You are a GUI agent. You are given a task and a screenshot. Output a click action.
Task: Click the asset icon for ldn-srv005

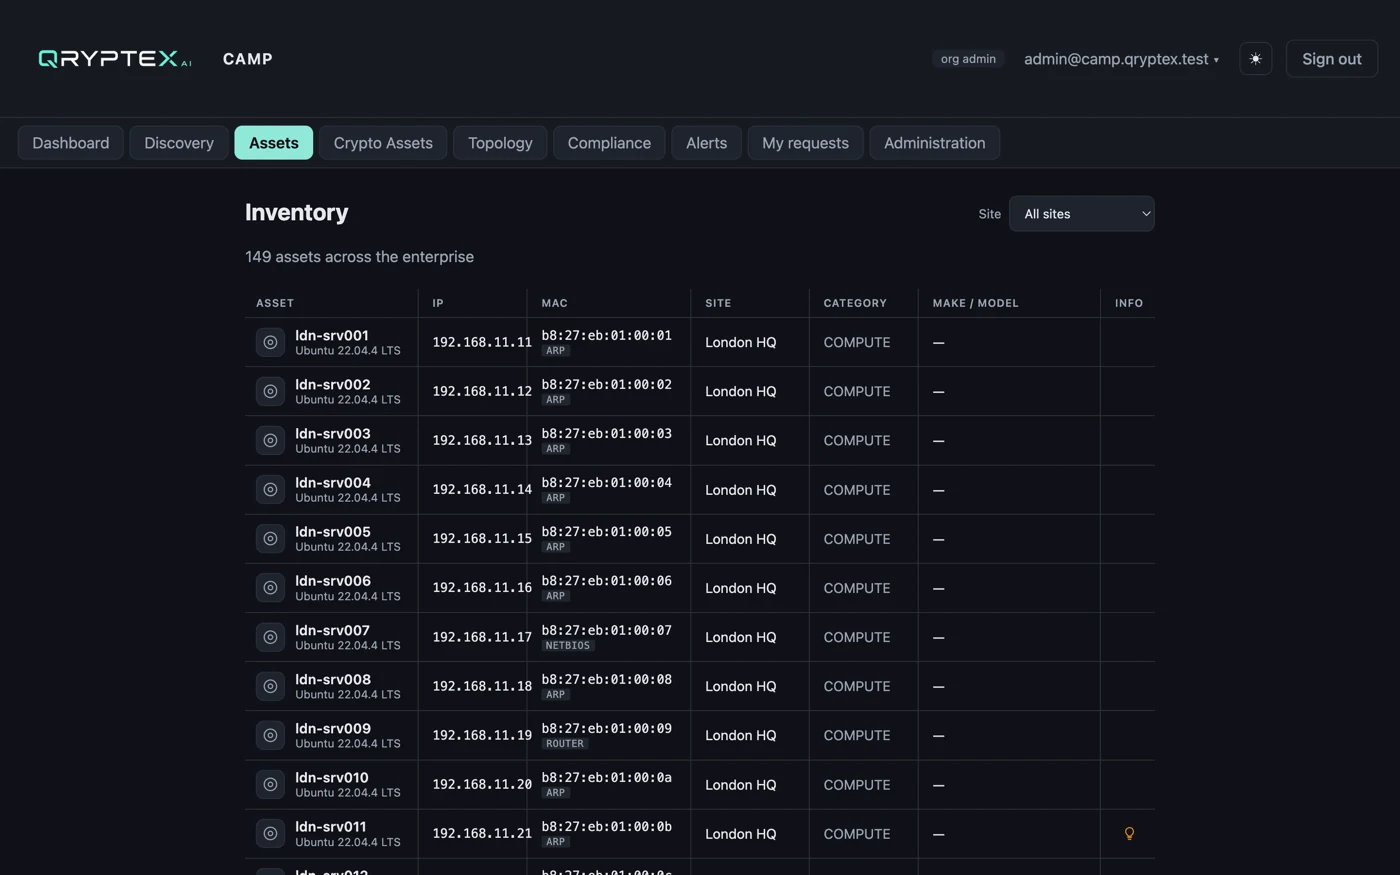click(270, 538)
